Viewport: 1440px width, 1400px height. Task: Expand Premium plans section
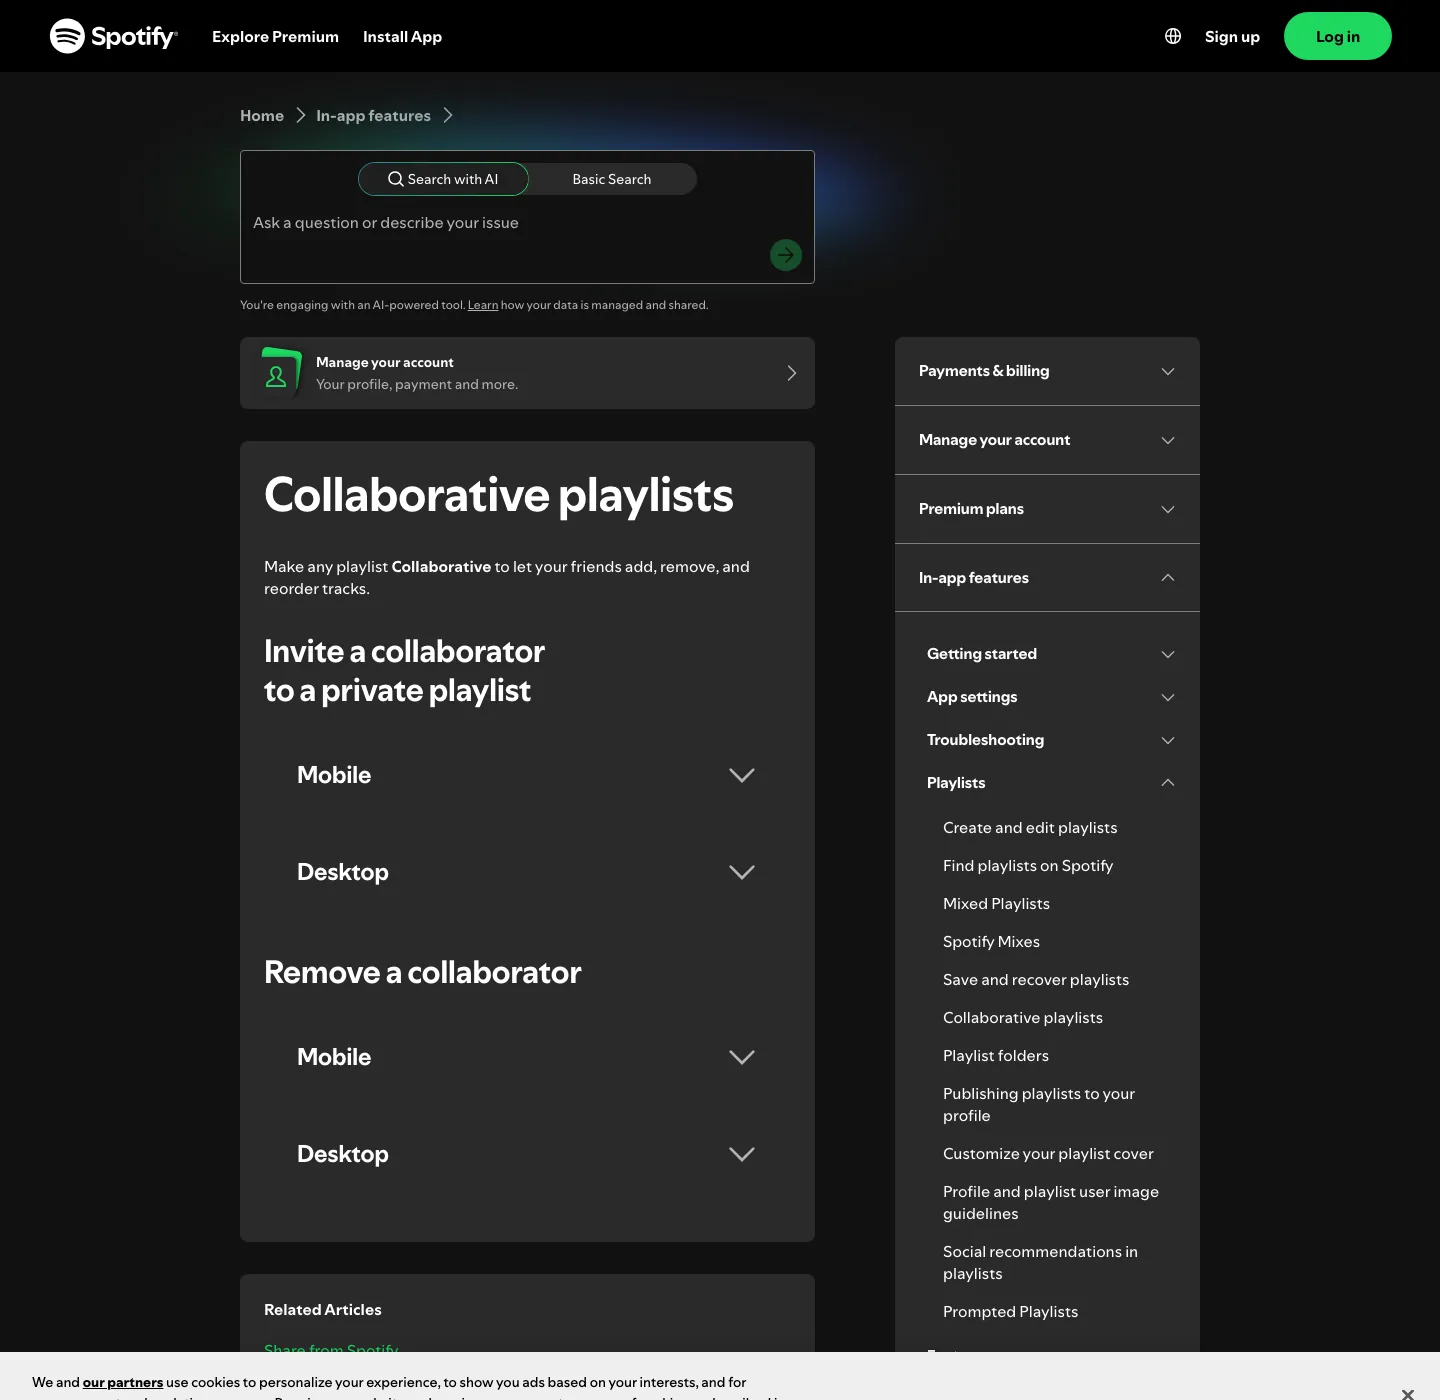pos(1047,509)
